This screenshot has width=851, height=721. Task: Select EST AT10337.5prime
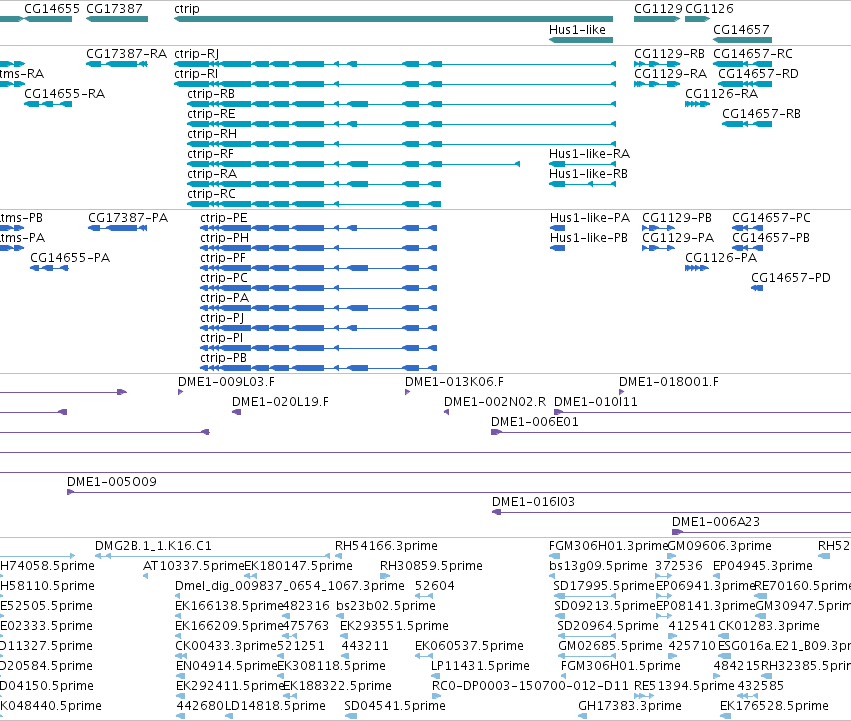194,566
